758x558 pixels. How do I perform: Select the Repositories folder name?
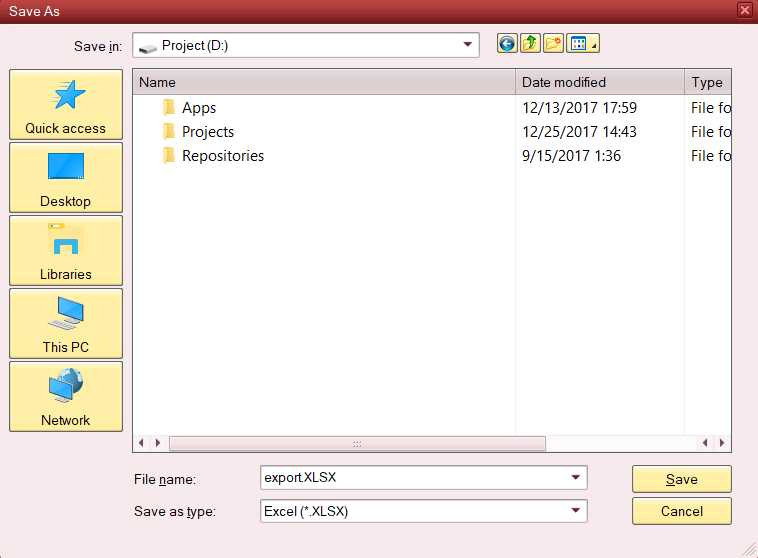point(223,156)
